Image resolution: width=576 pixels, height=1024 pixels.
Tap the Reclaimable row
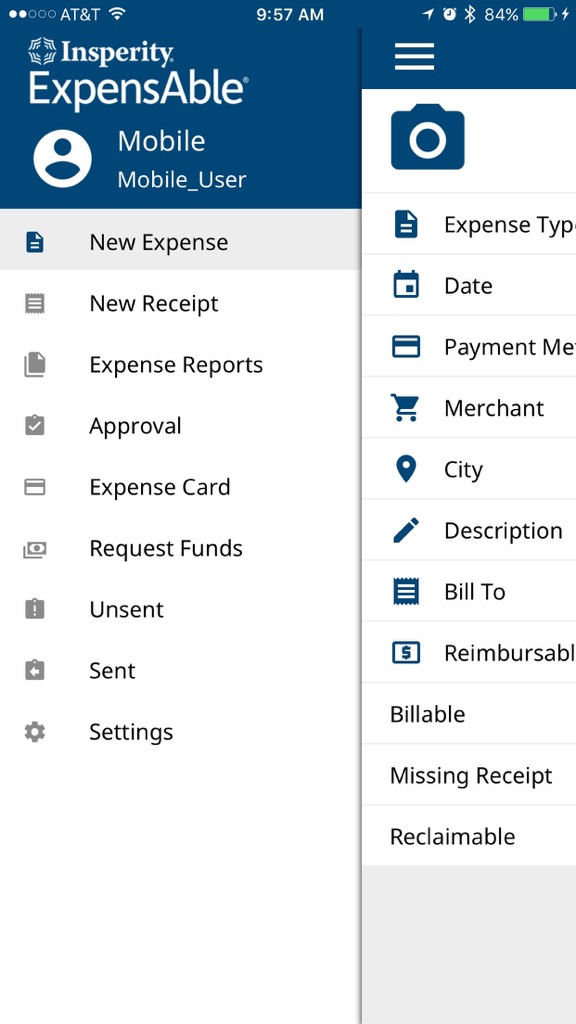(x=469, y=837)
